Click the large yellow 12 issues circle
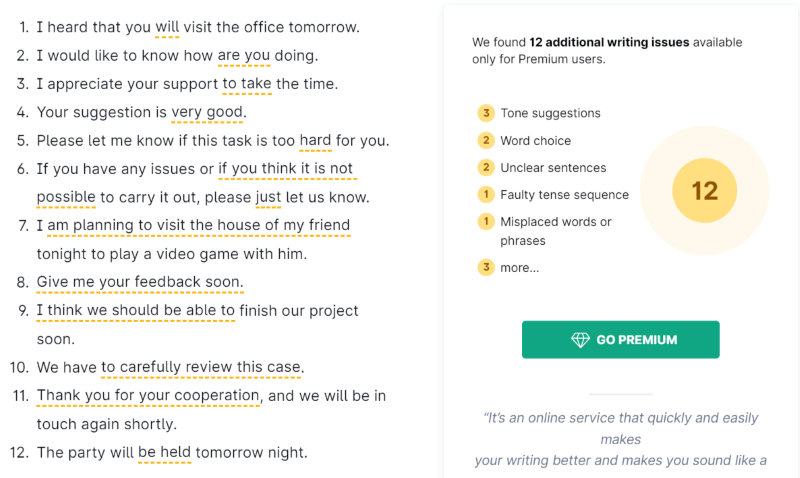This screenshot has height=478, width=800. pyautogui.click(x=705, y=190)
